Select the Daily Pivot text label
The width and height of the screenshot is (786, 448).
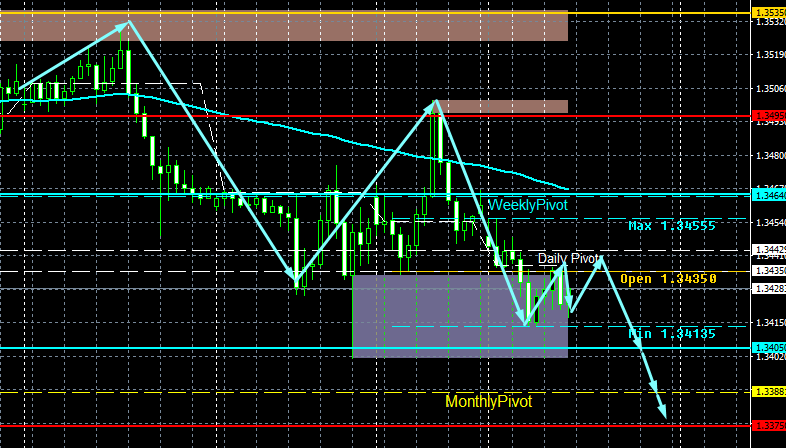coord(568,259)
